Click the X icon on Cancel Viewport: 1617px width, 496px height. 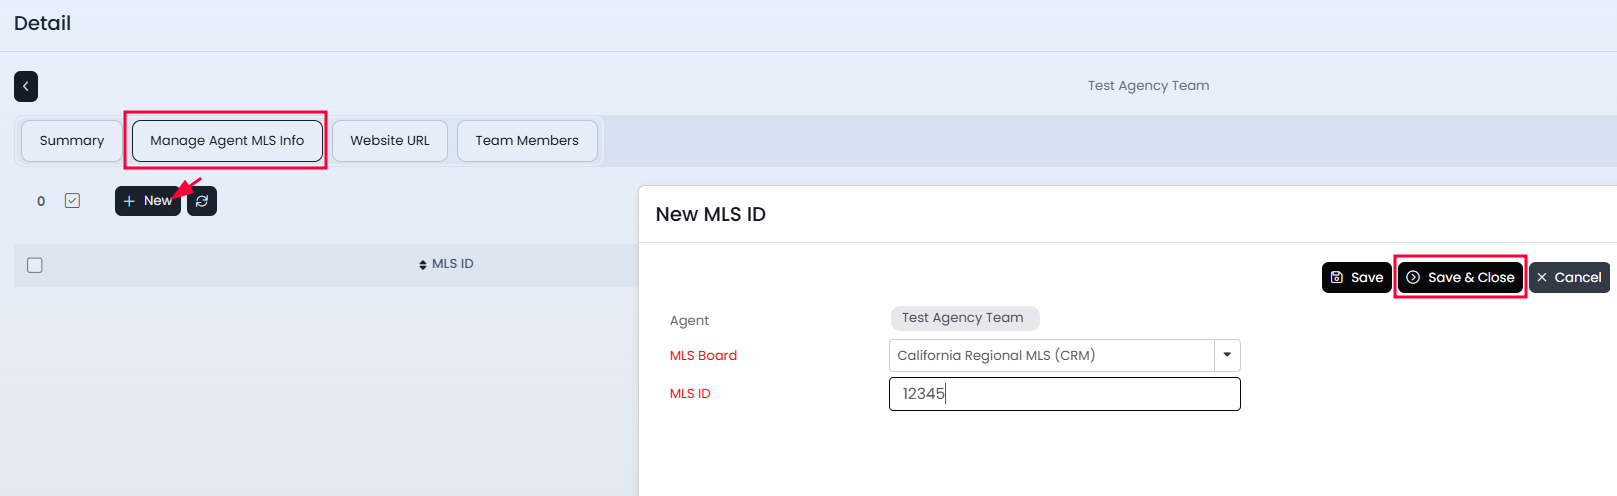[1542, 277]
